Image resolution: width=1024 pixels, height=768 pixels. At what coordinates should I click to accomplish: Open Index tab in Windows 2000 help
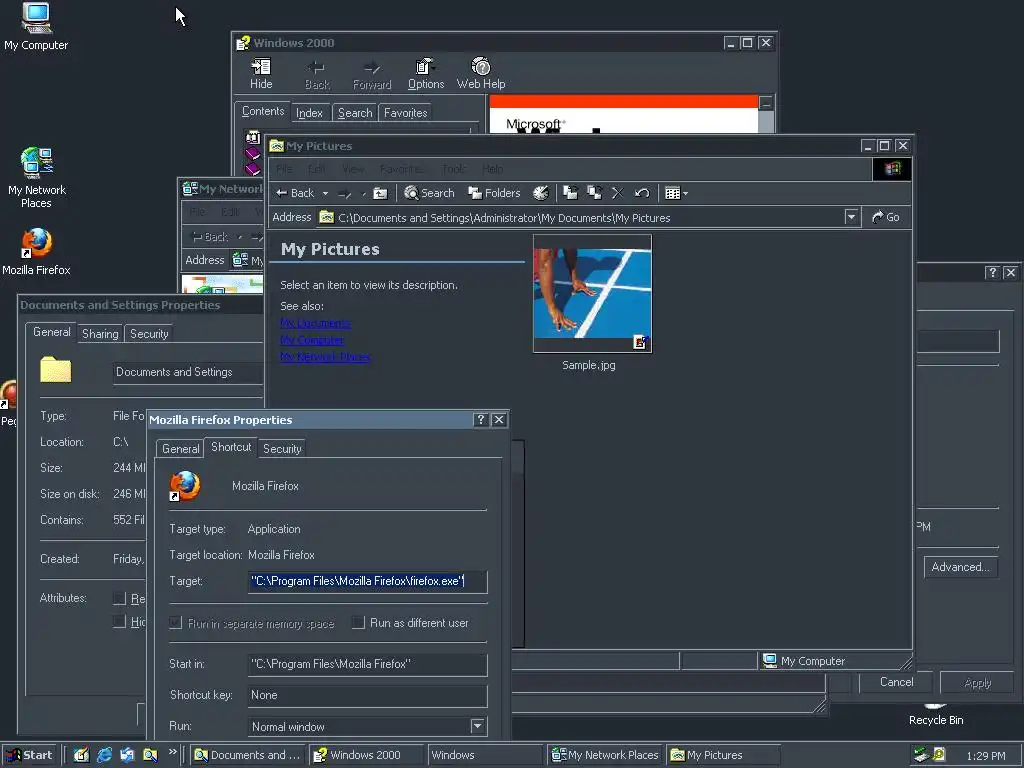point(310,113)
